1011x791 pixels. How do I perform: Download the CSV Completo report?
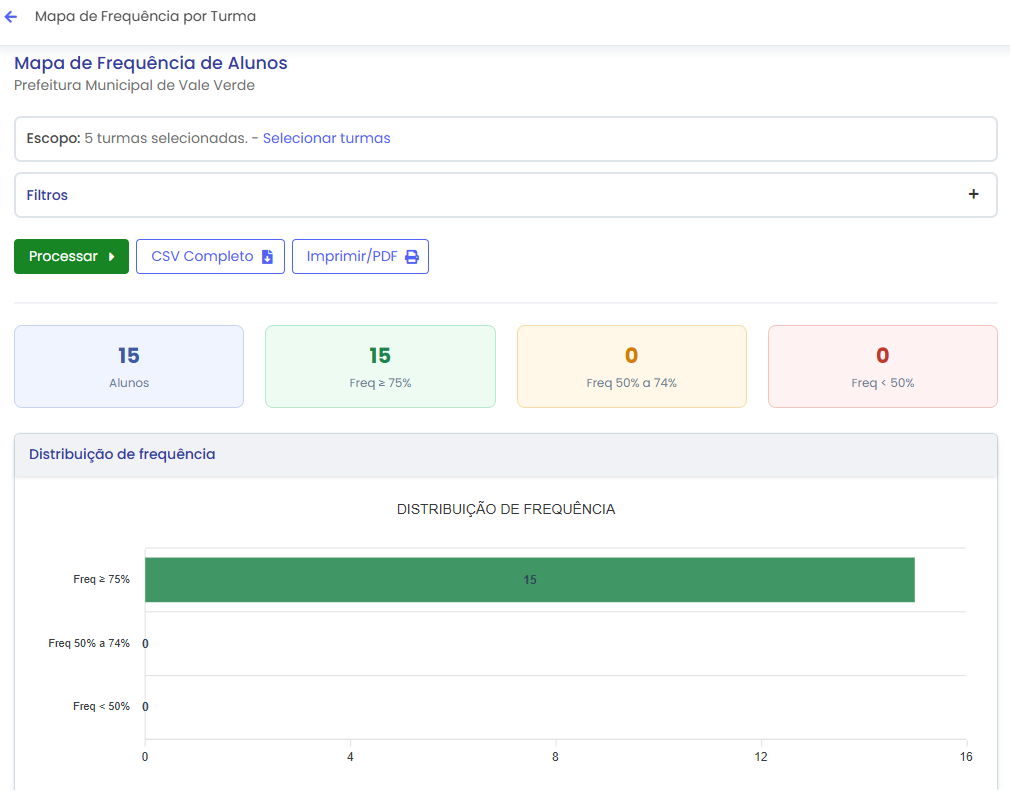point(210,257)
